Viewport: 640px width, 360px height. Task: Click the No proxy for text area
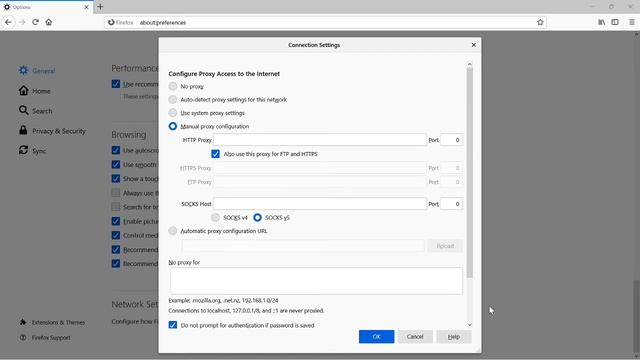coord(316,281)
